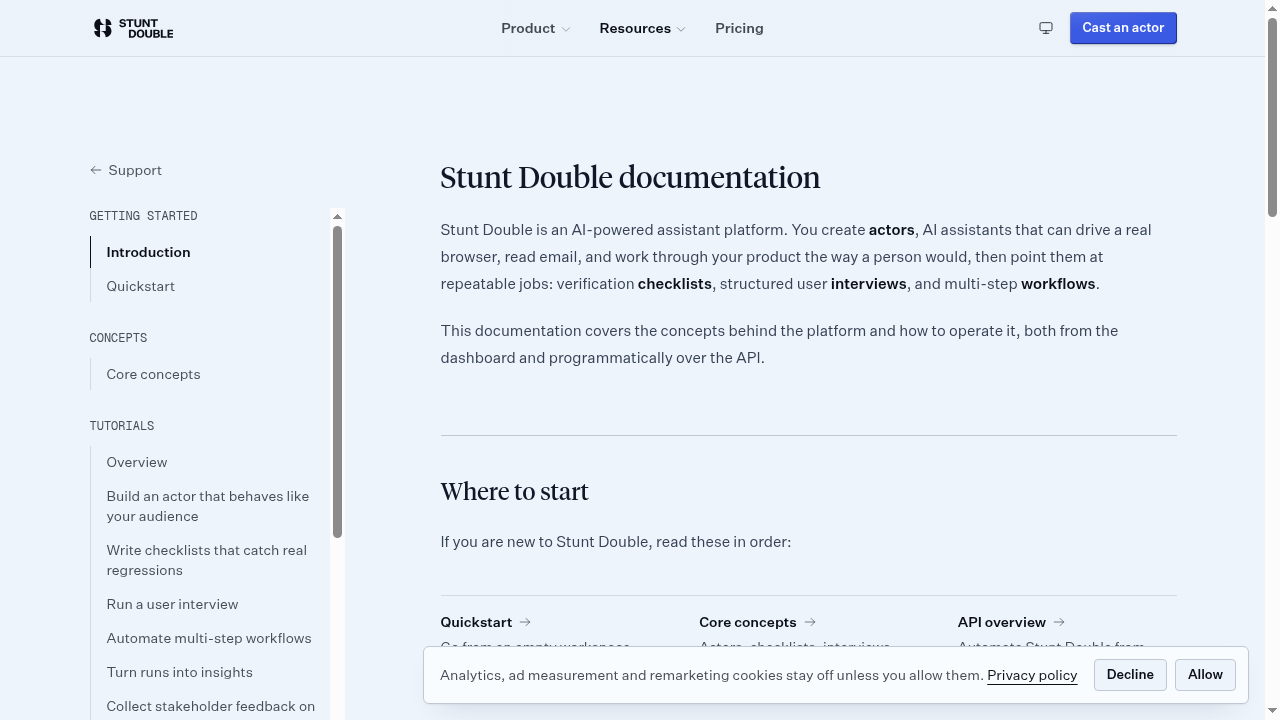Click the arrow next to Quickstart card
This screenshot has width=1280, height=720.
pos(525,622)
